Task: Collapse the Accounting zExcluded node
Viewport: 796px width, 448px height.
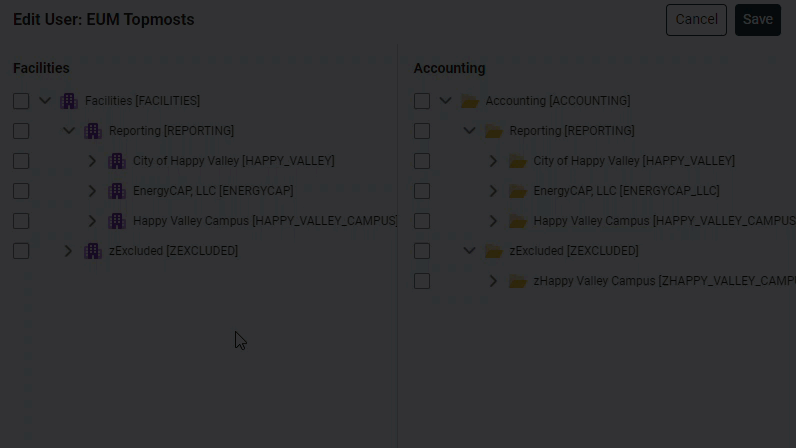Action: tap(469, 250)
